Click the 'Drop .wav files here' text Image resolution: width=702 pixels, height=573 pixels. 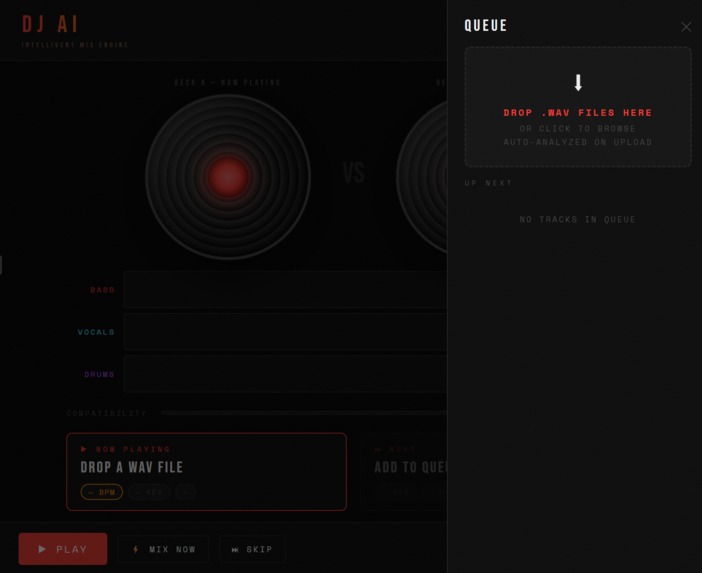coord(578,113)
